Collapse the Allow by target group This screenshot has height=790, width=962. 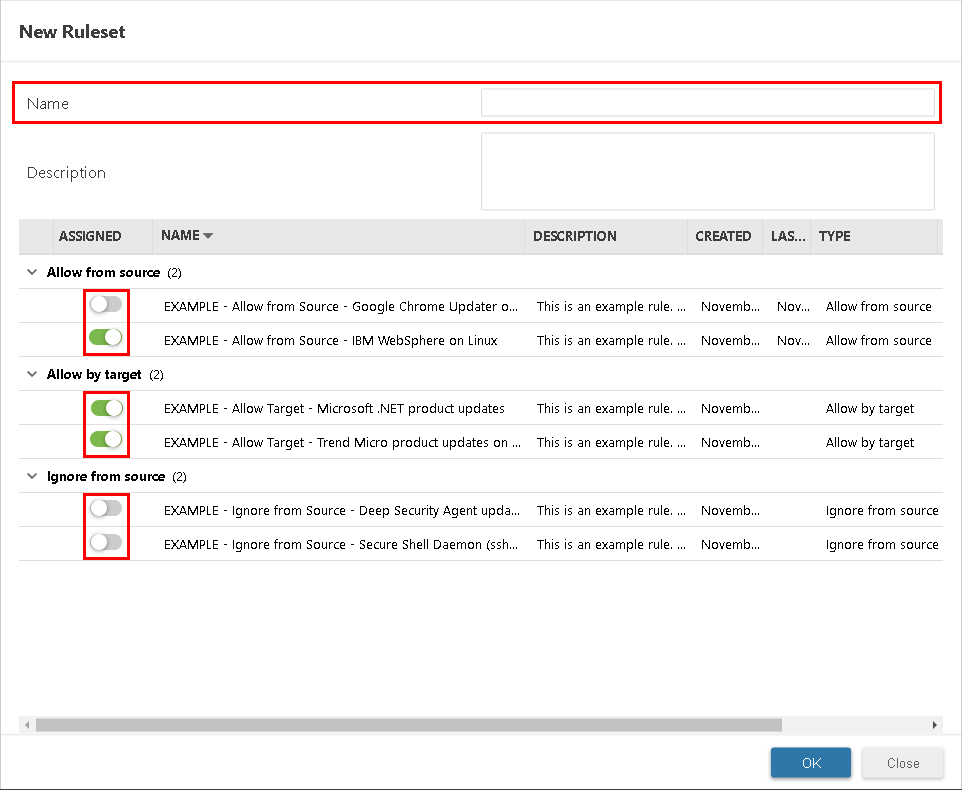(31, 374)
